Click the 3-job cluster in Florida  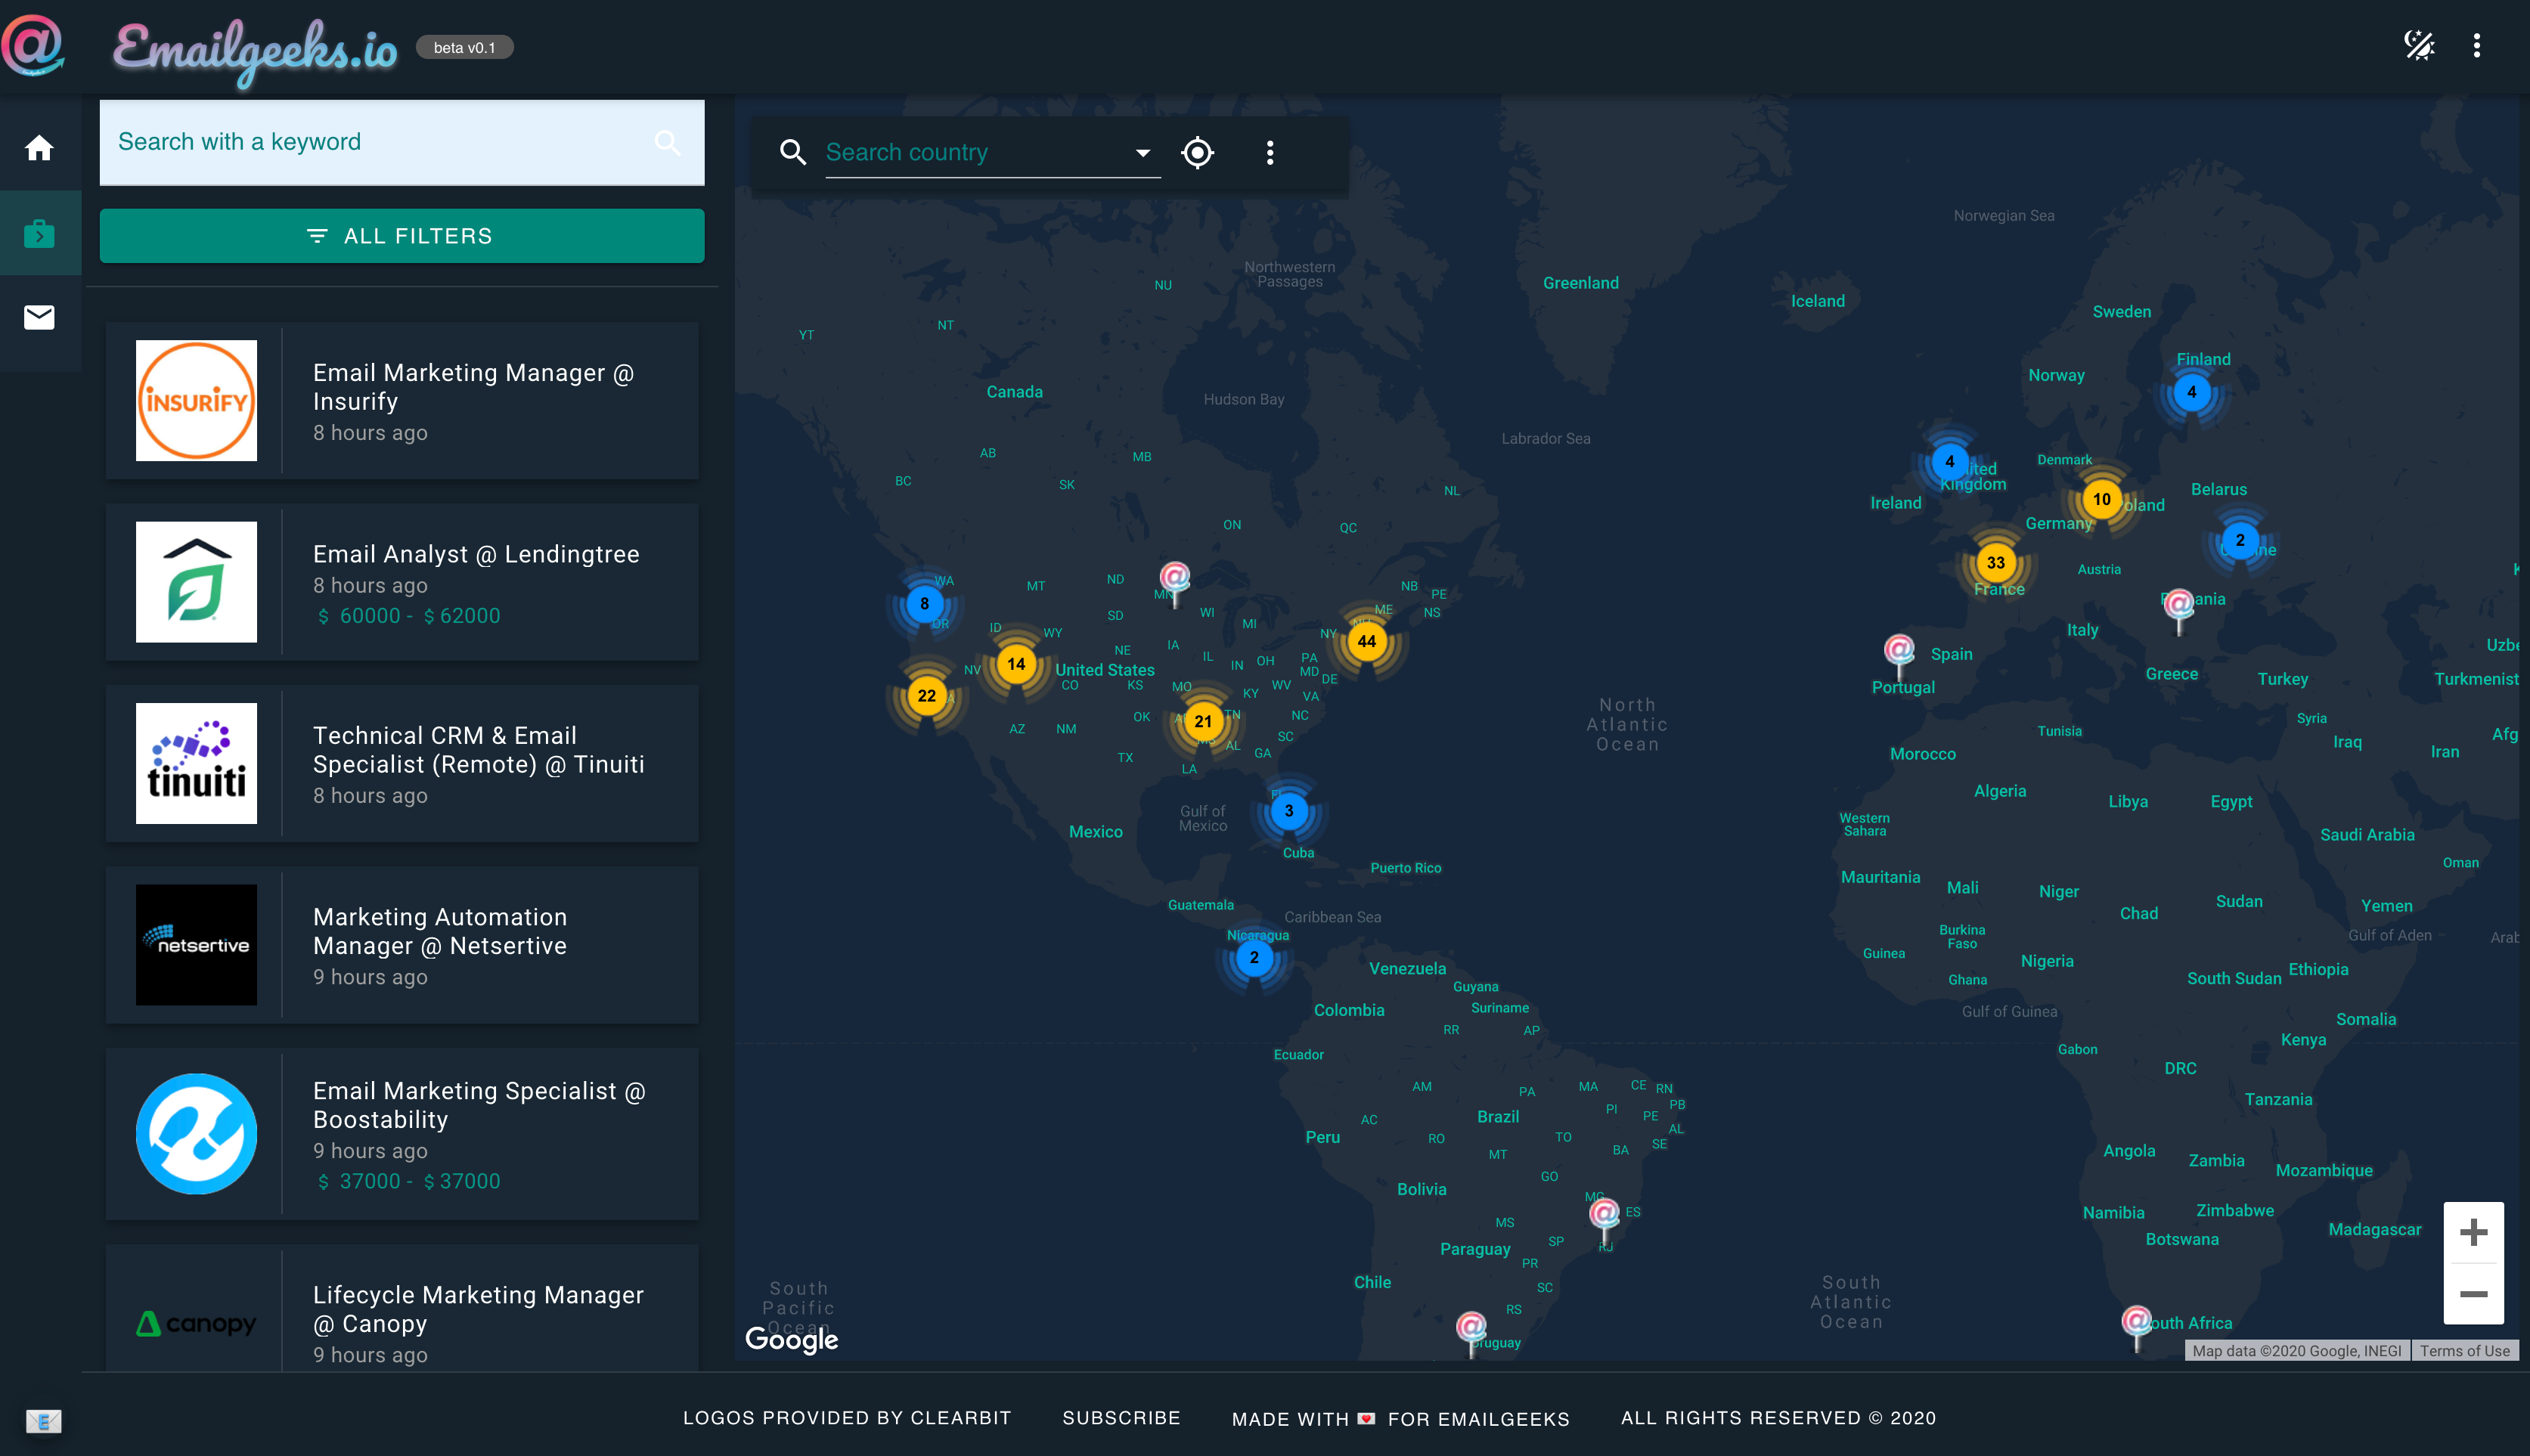point(1288,811)
